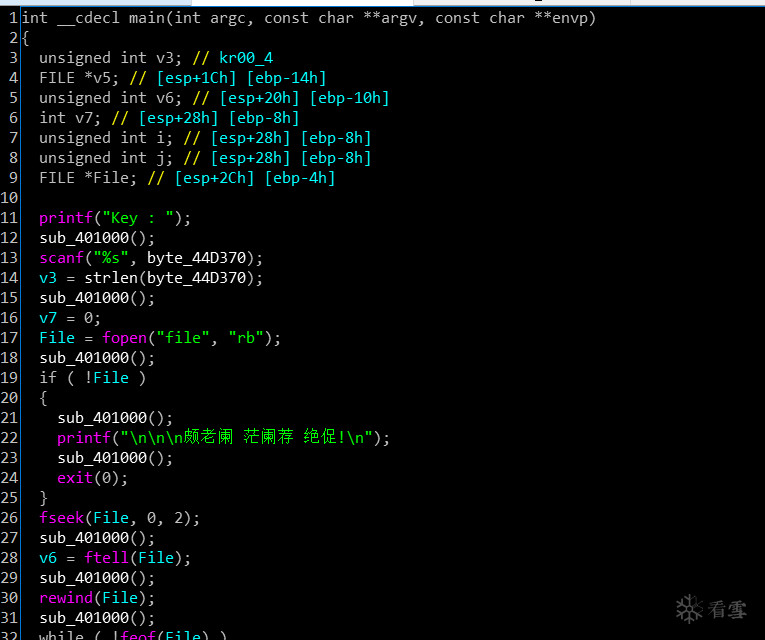Screen dimensions: 765x640
Task: Click the File argument inside fseek
Action: tap(111, 518)
